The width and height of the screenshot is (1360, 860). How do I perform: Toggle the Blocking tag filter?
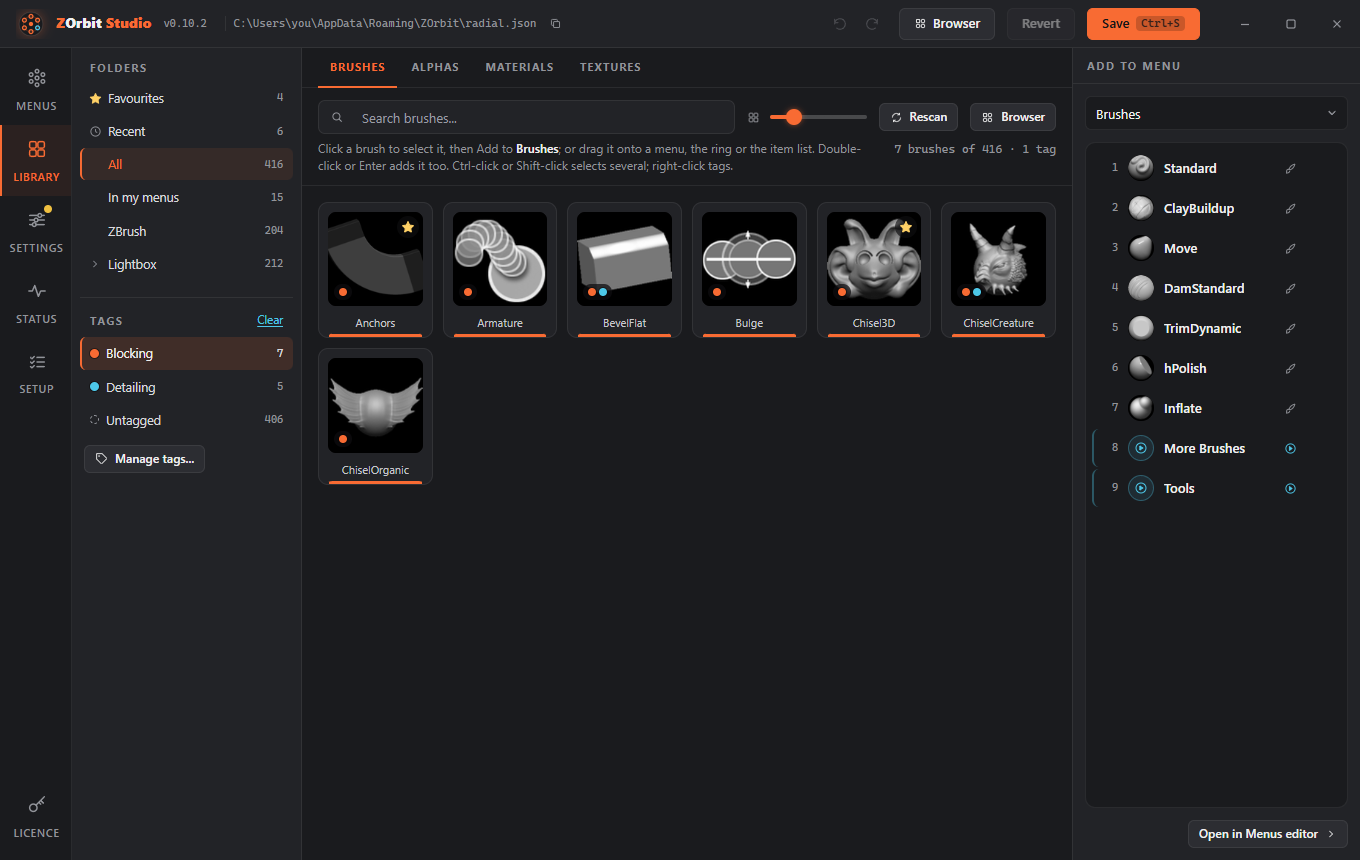(x=186, y=353)
